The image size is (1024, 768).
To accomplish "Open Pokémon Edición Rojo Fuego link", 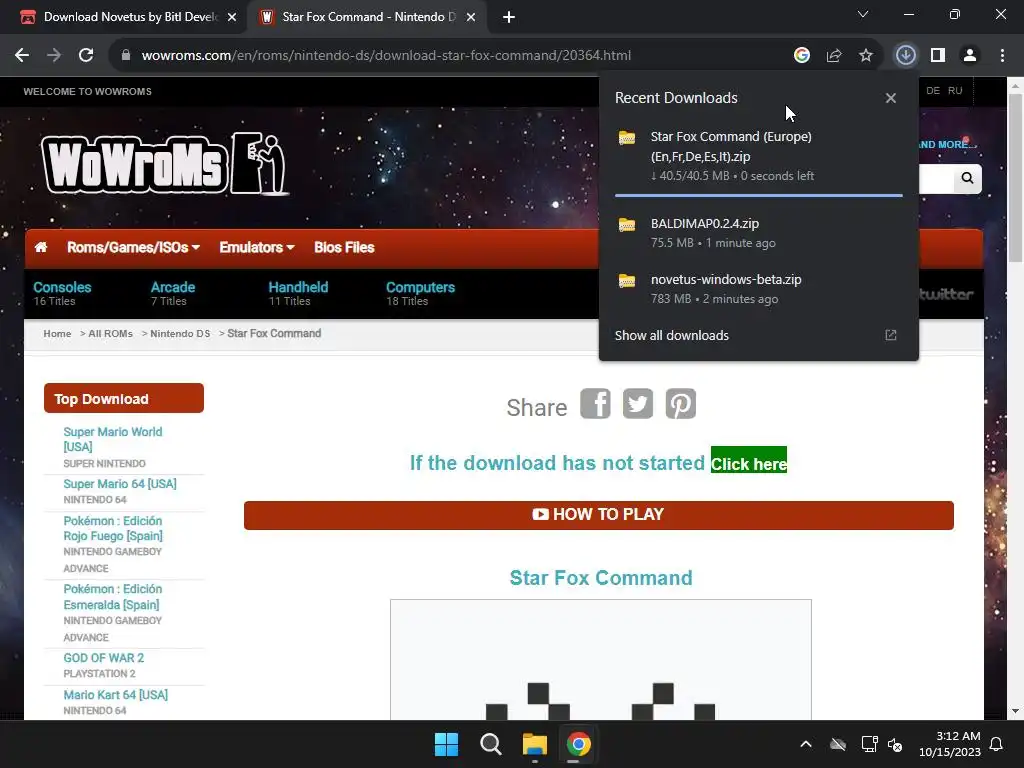I will [113, 528].
